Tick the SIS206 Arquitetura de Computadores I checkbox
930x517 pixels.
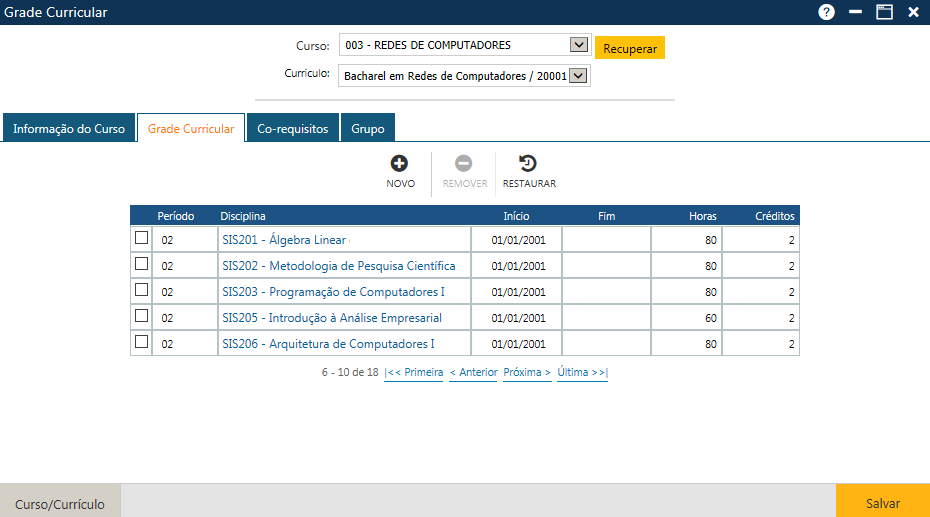click(x=141, y=342)
